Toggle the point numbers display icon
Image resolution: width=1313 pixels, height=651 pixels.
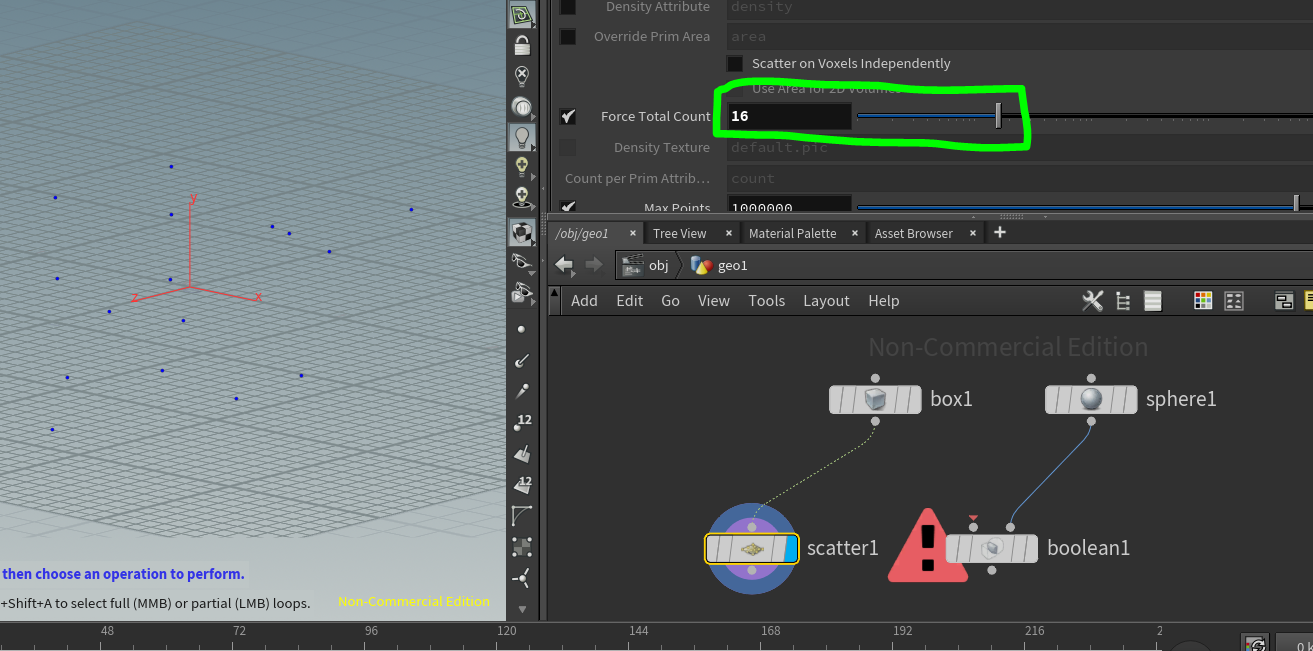522,420
